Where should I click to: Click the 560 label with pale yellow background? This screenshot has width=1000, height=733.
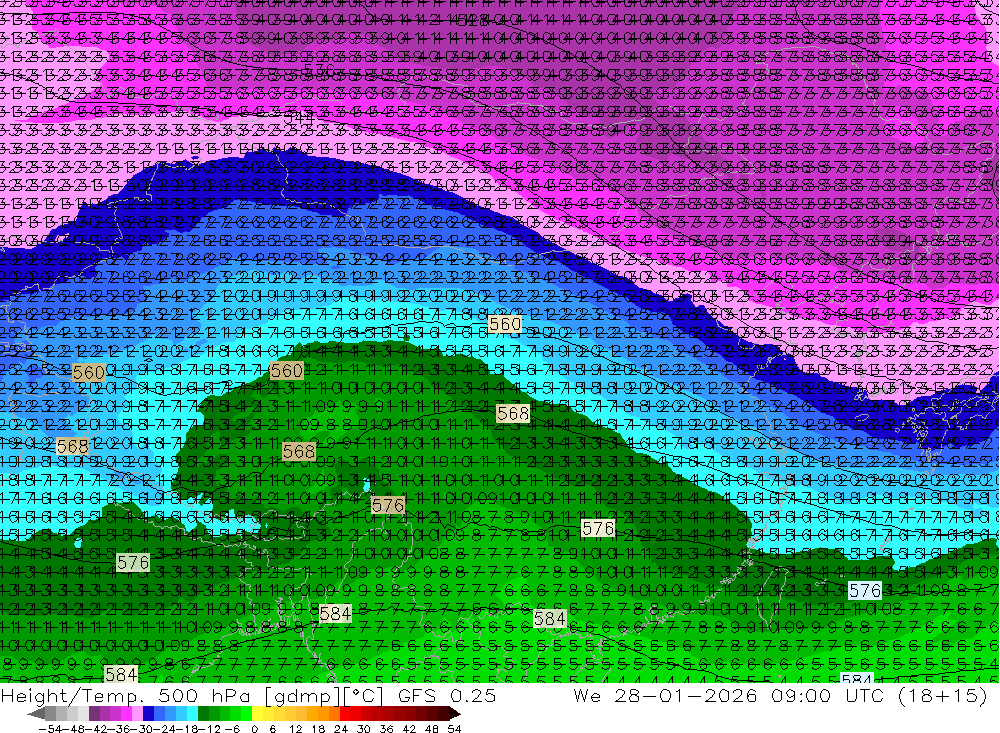(x=504, y=324)
